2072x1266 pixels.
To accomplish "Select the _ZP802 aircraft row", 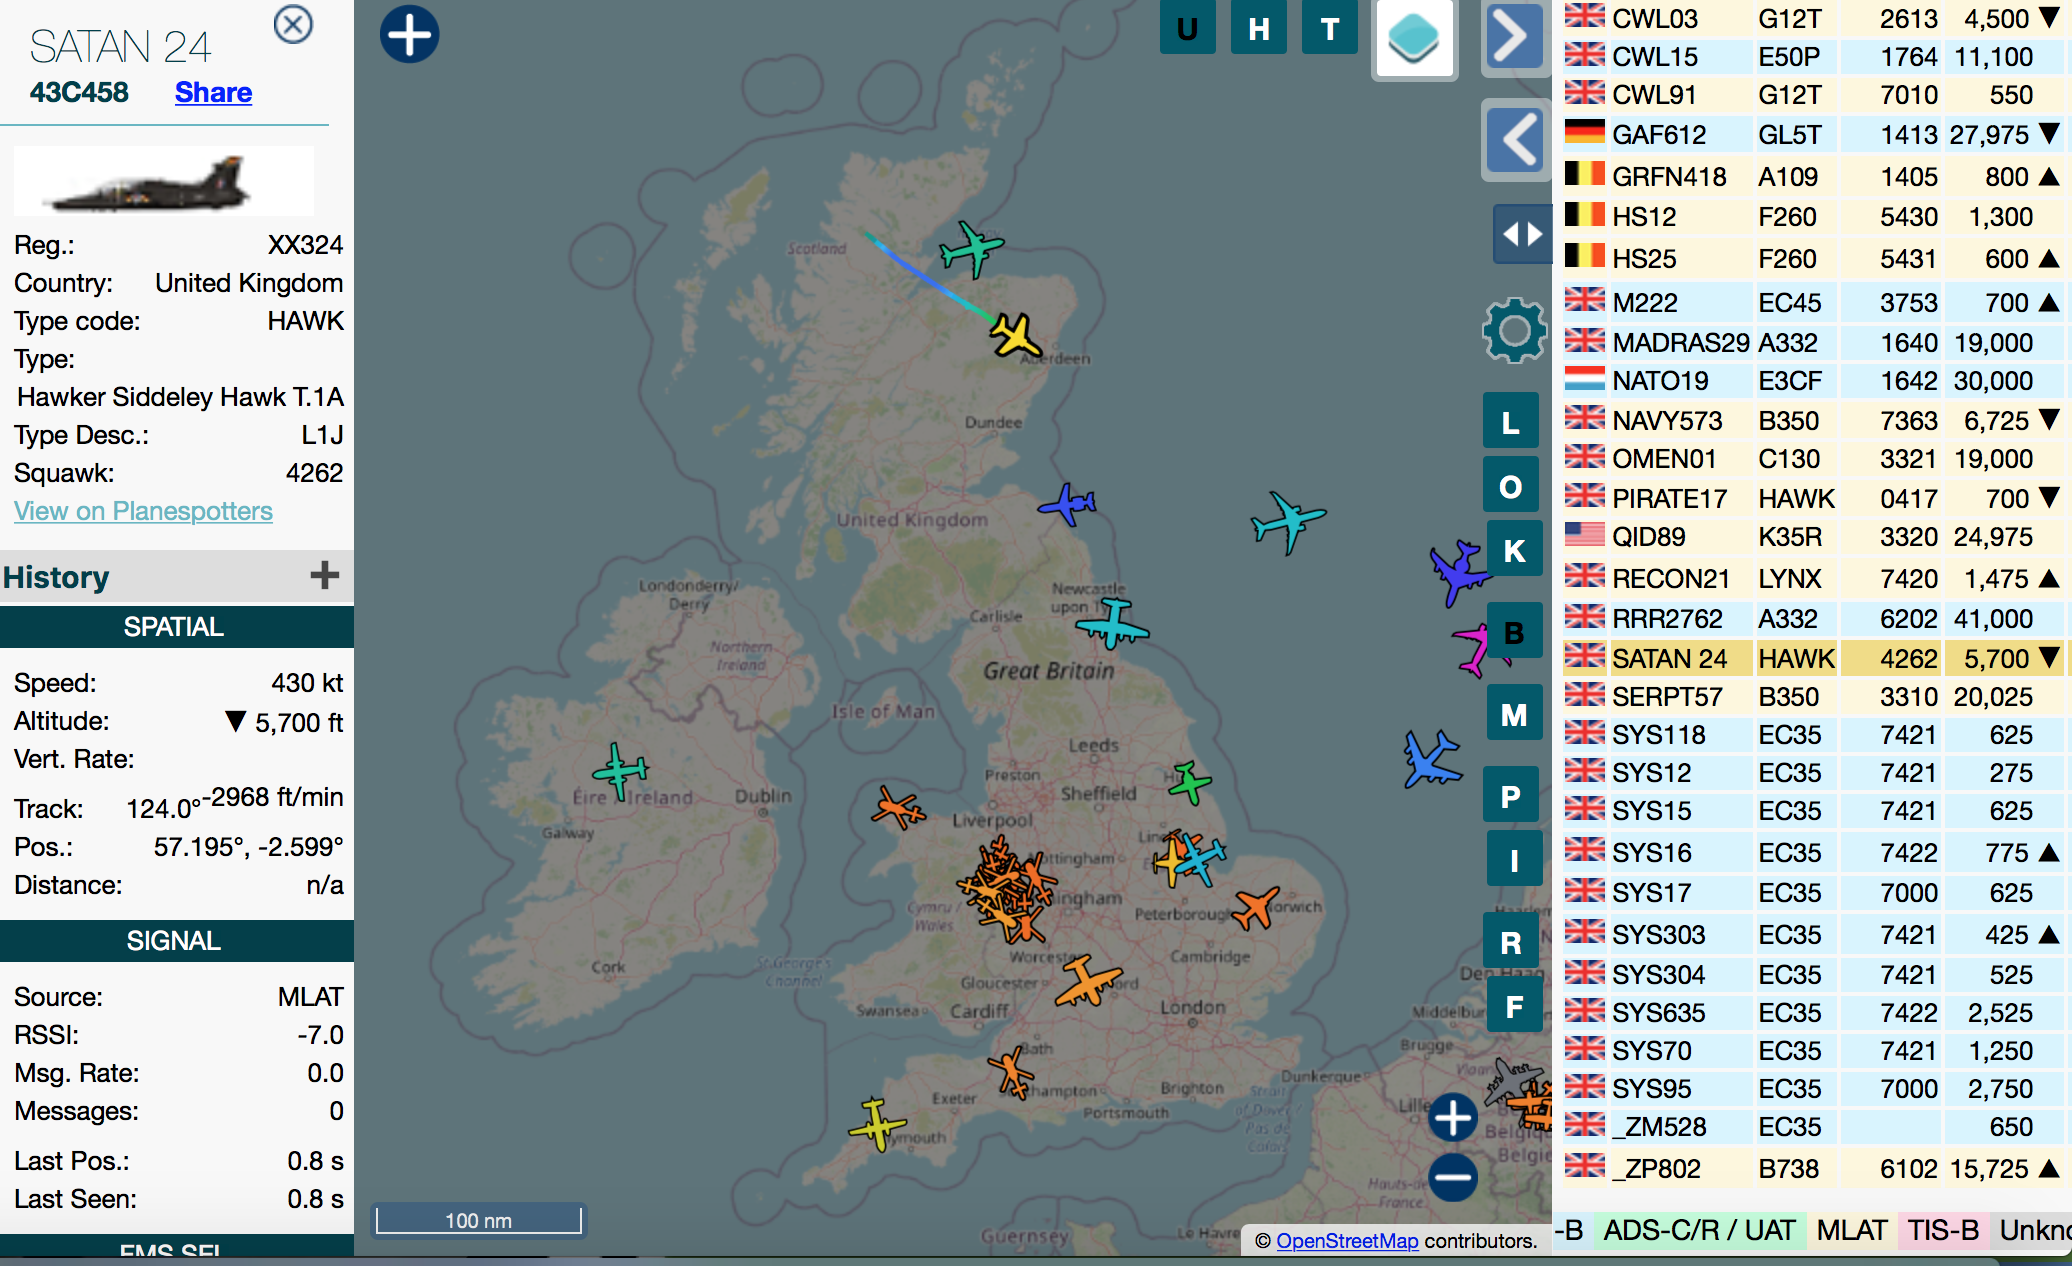I will [x=1813, y=1169].
